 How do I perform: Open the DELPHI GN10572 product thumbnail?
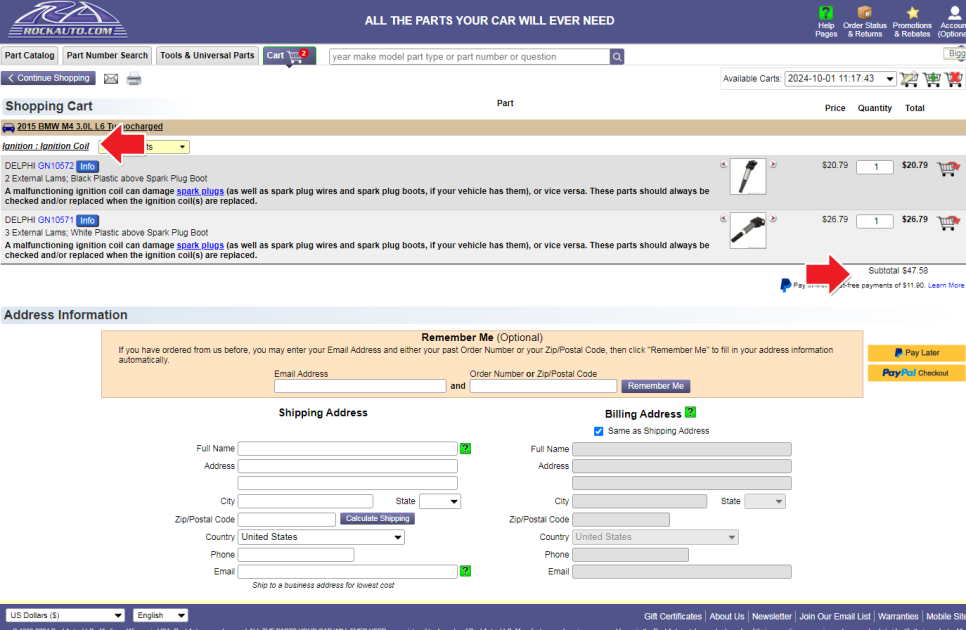click(748, 177)
